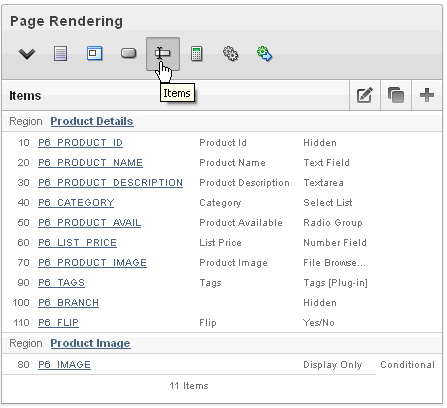Viewport: 447px width, 408px height.
Task: Click the 'Product Description' label text
Action: point(244,183)
